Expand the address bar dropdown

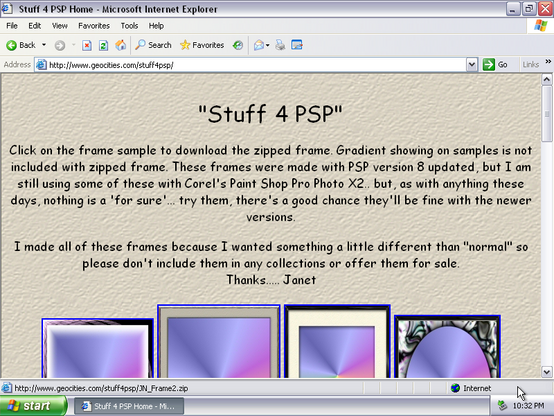pyautogui.click(x=472, y=65)
